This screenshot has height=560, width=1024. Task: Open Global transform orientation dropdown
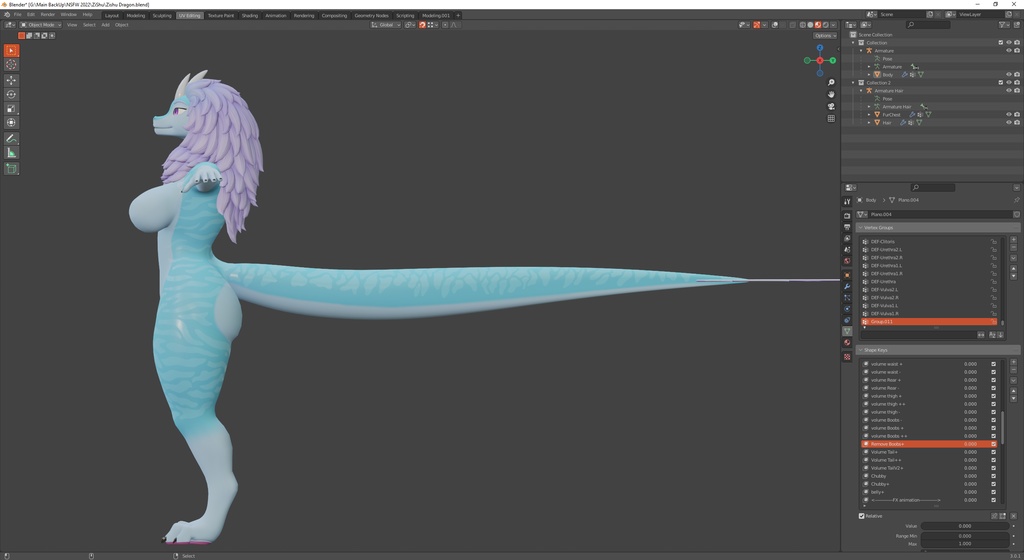point(386,25)
